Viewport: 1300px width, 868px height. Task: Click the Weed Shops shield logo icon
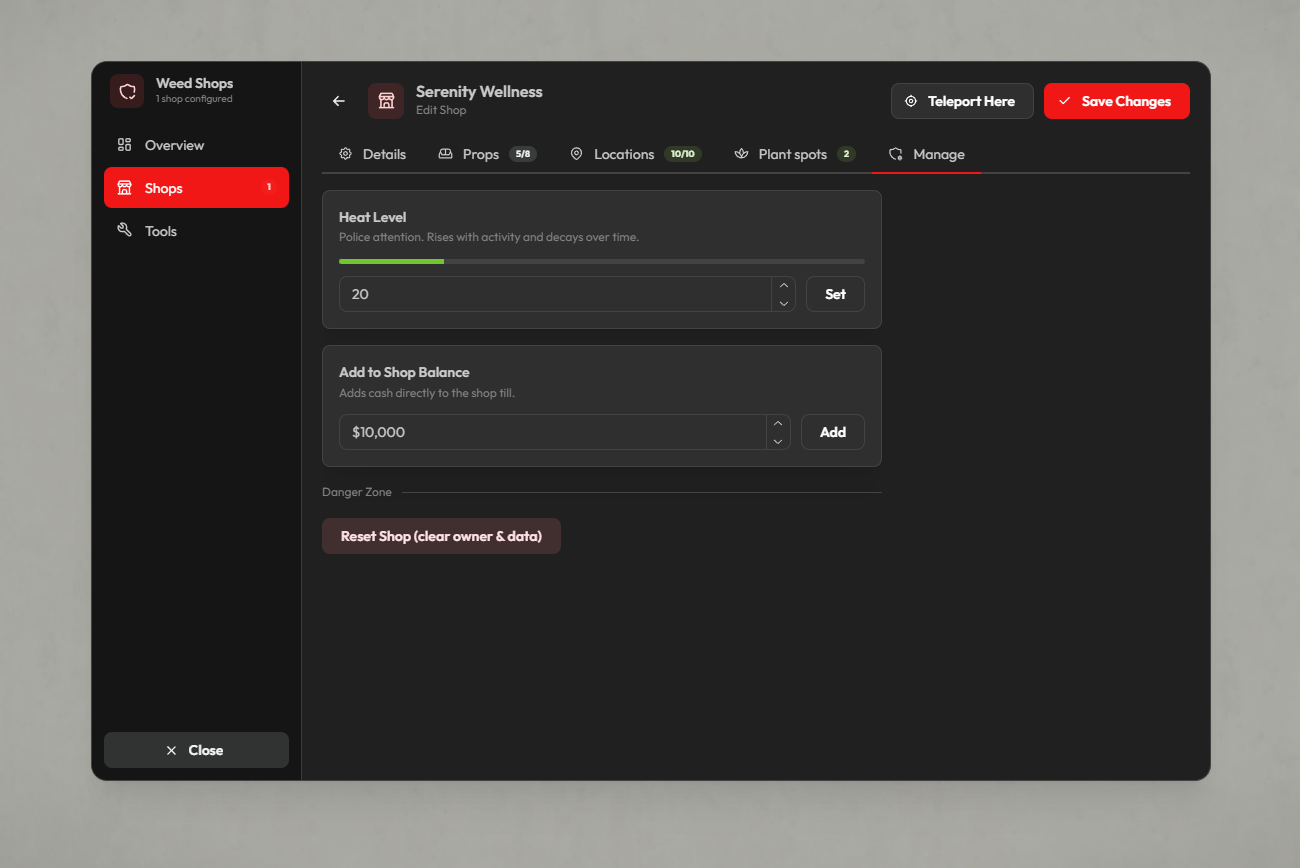click(127, 91)
